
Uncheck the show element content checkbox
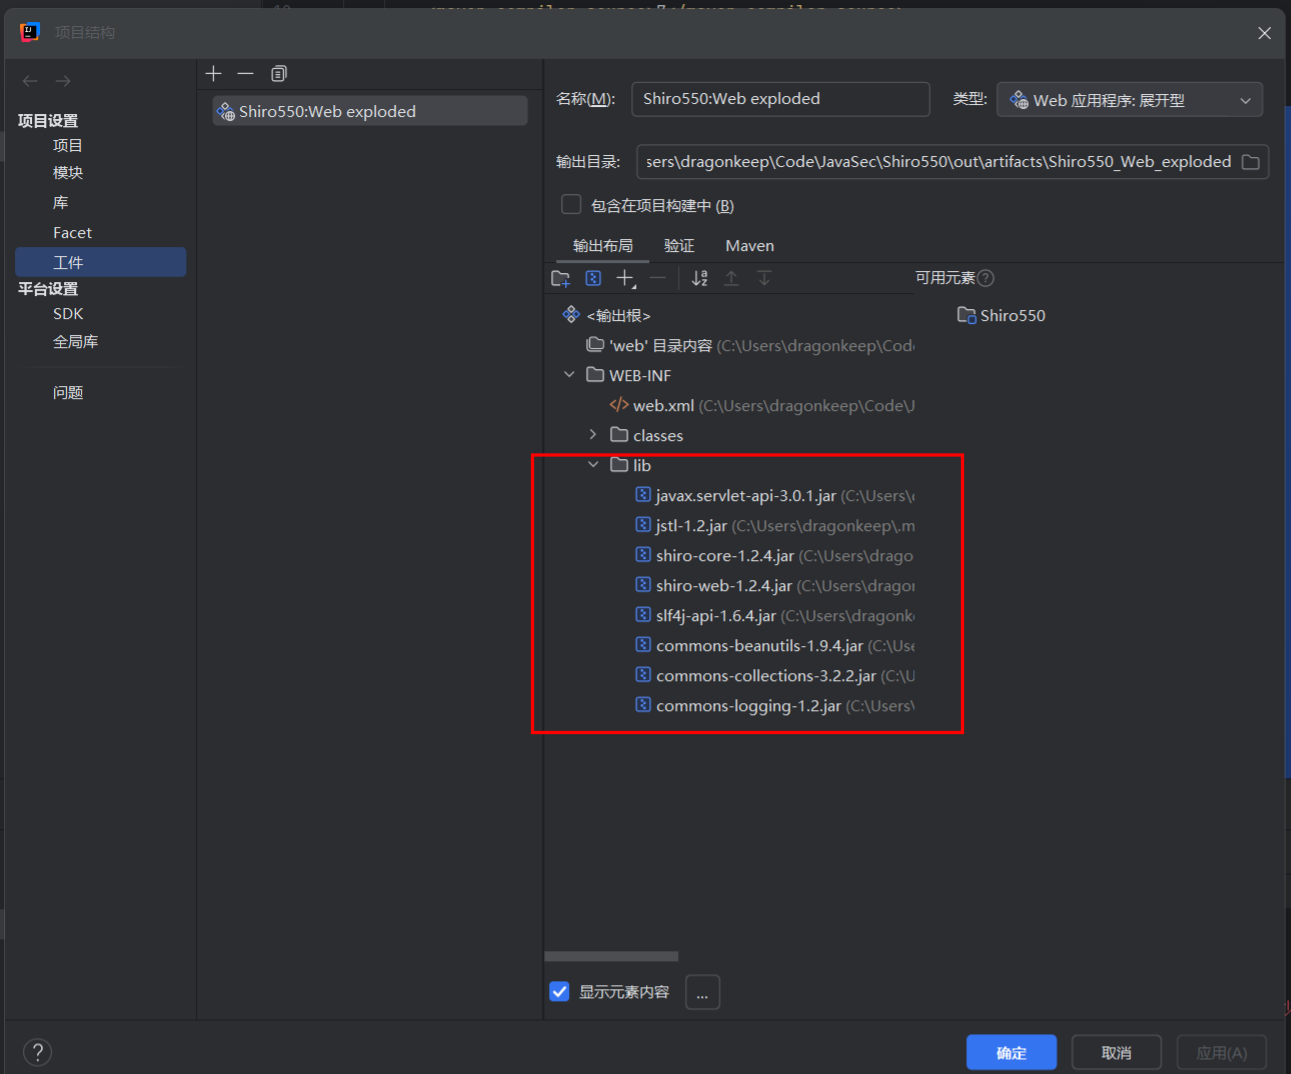tap(560, 991)
